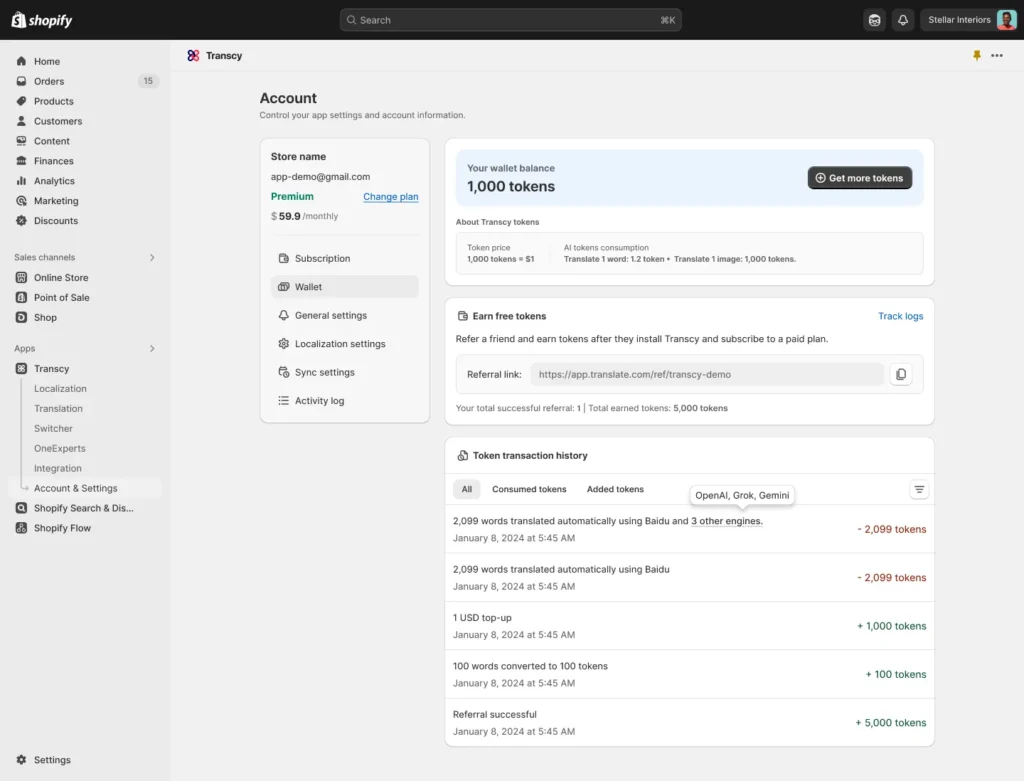Click the 'OpenAI, Grok, Gemini' tooltip

(742, 495)
